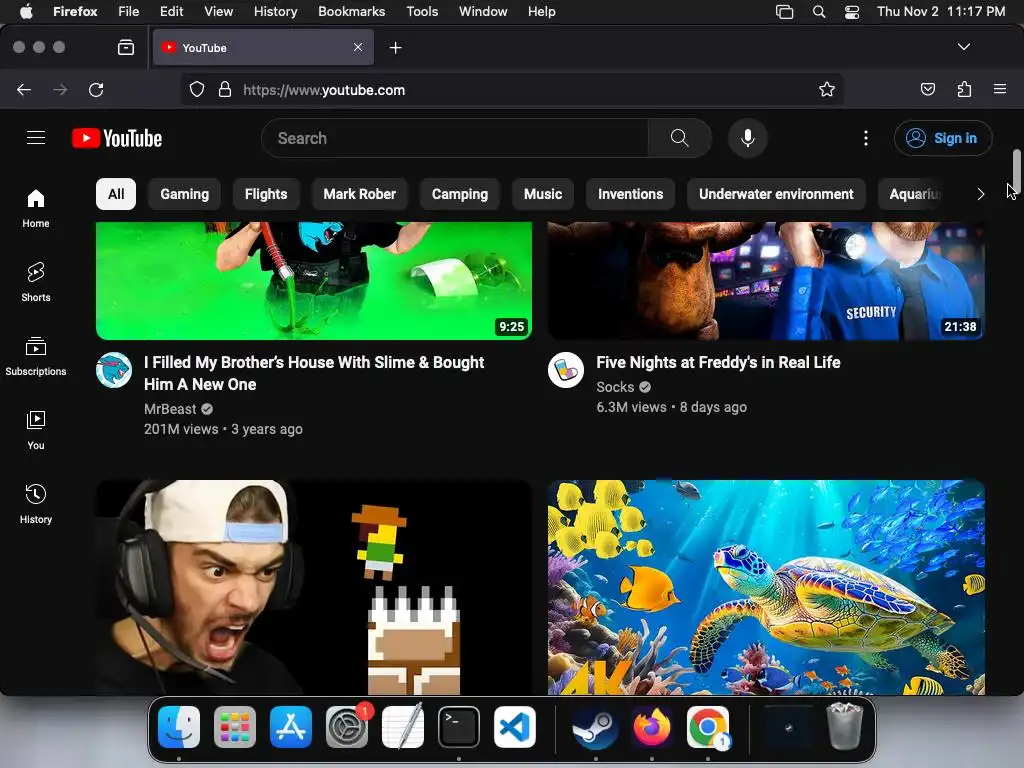This screenshot has height=768, width=1024.
Task: Open macOS Control Center in menu bar
Action: (852, 12)
